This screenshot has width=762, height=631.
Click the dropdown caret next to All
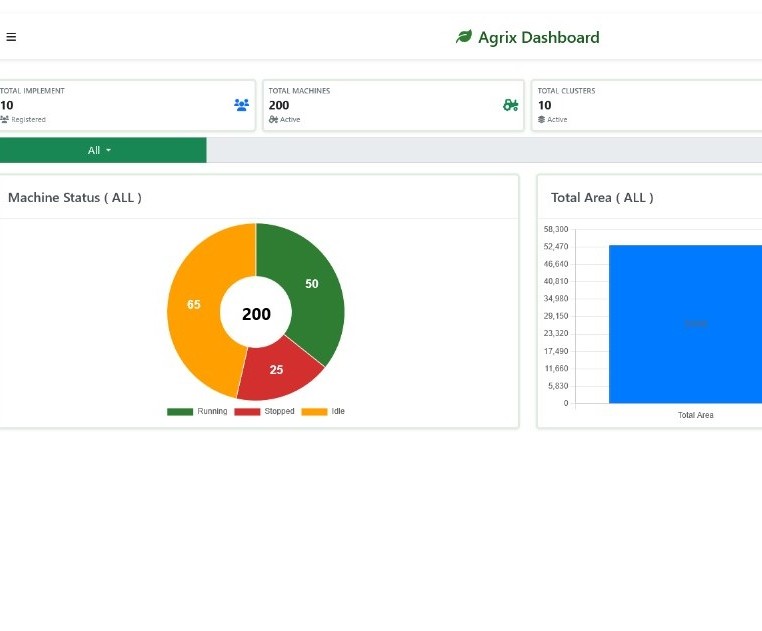pyautogui.click(x=108, y=151)
